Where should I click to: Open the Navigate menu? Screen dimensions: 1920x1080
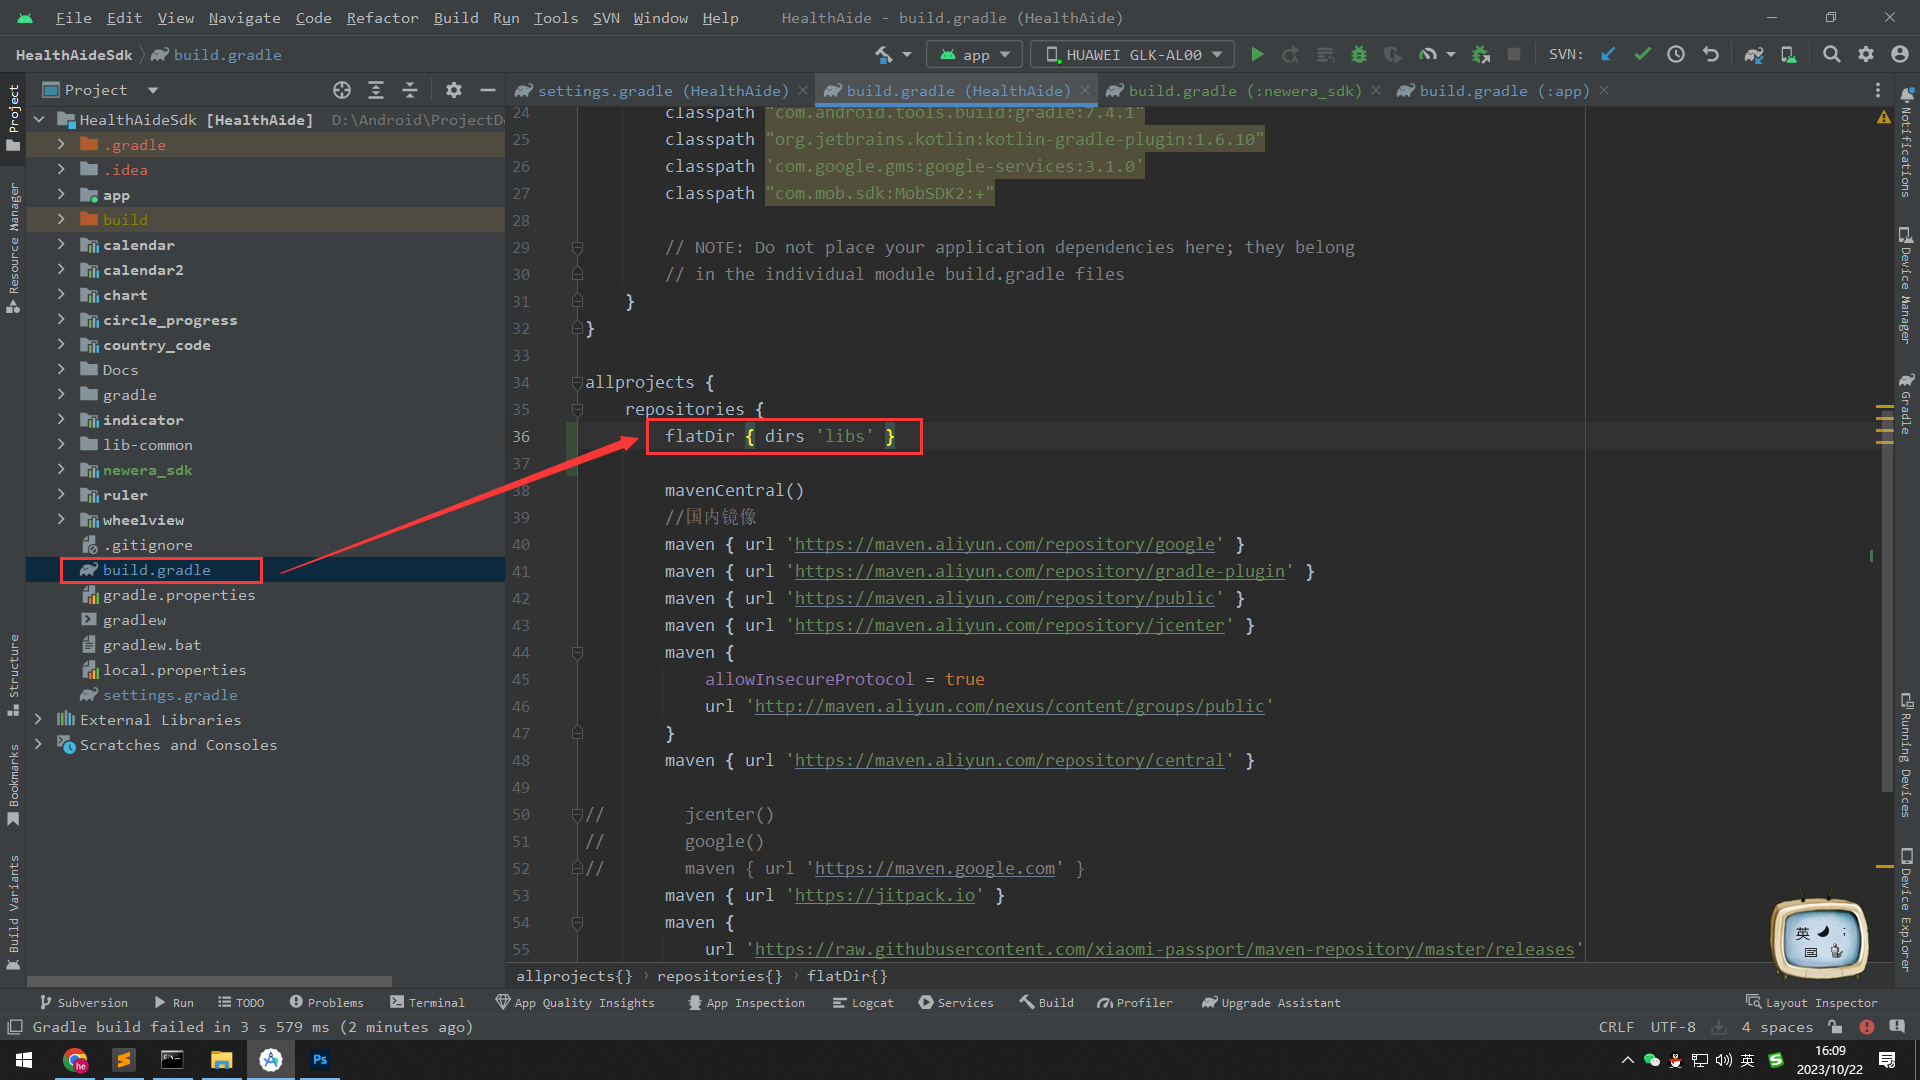244,18
